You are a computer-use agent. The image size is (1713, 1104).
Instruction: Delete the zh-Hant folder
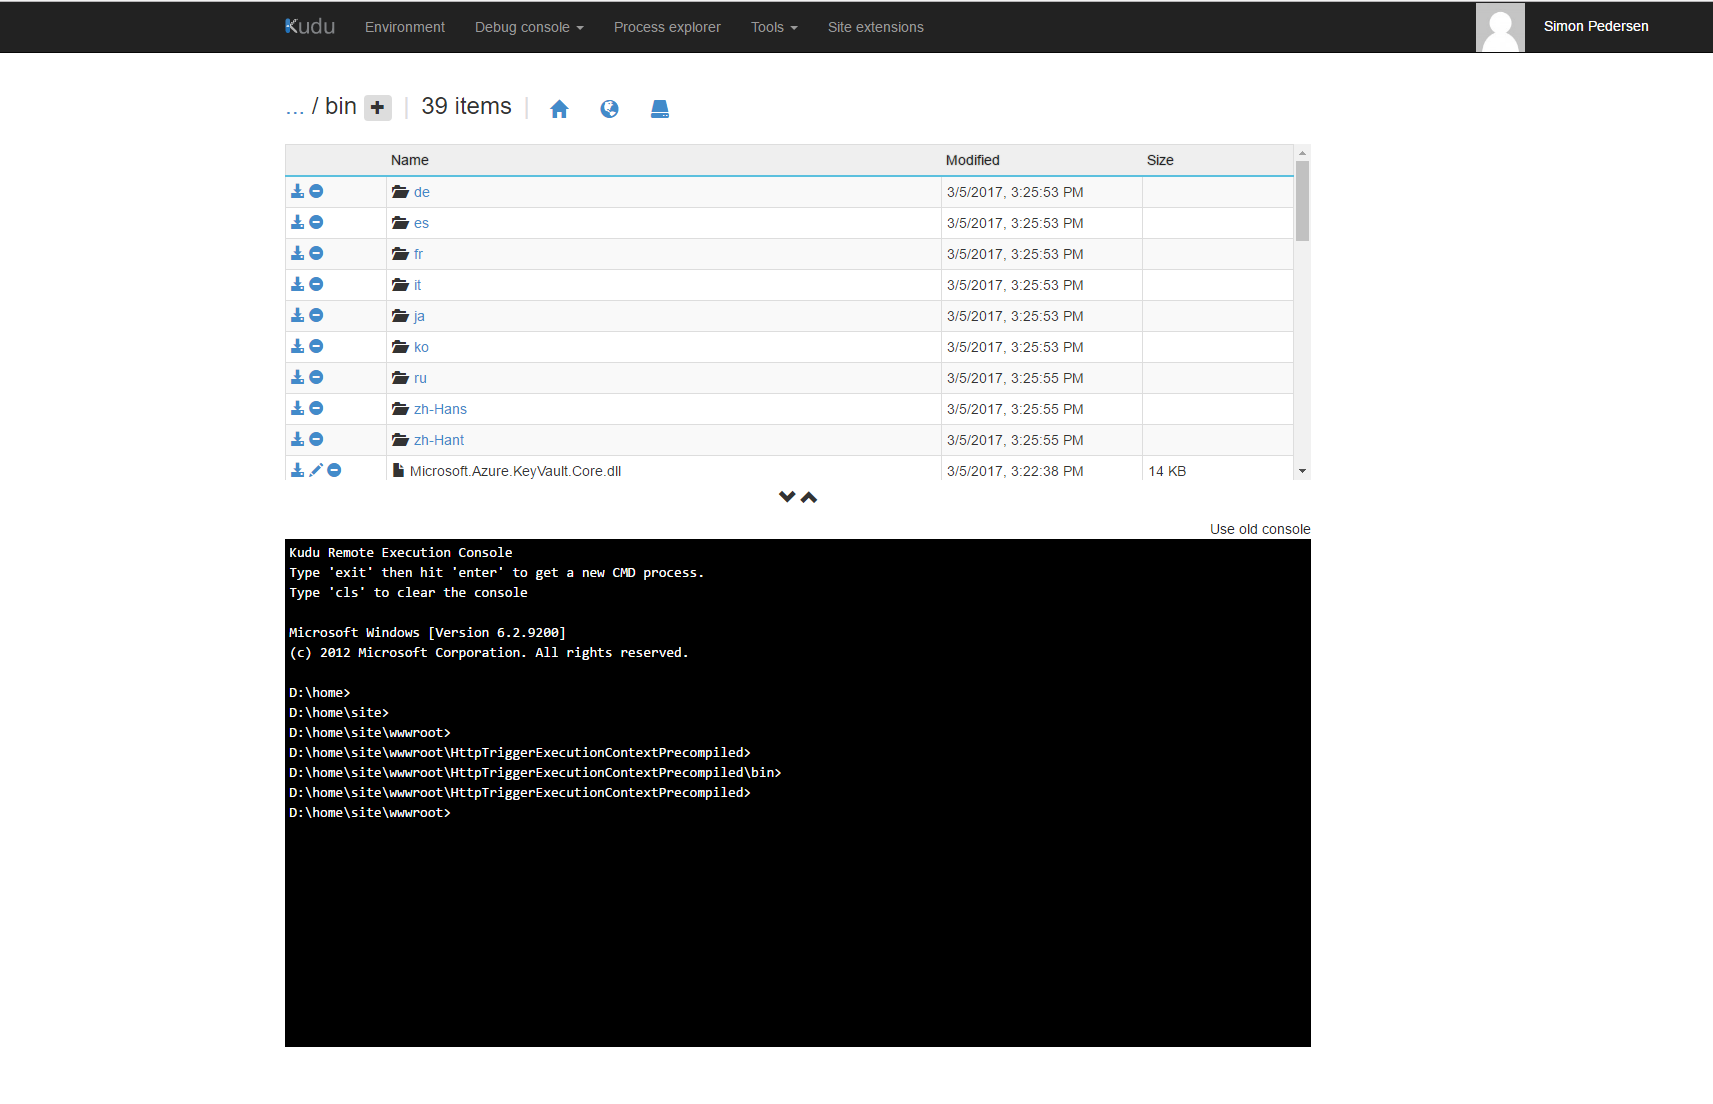coord(316,439)
